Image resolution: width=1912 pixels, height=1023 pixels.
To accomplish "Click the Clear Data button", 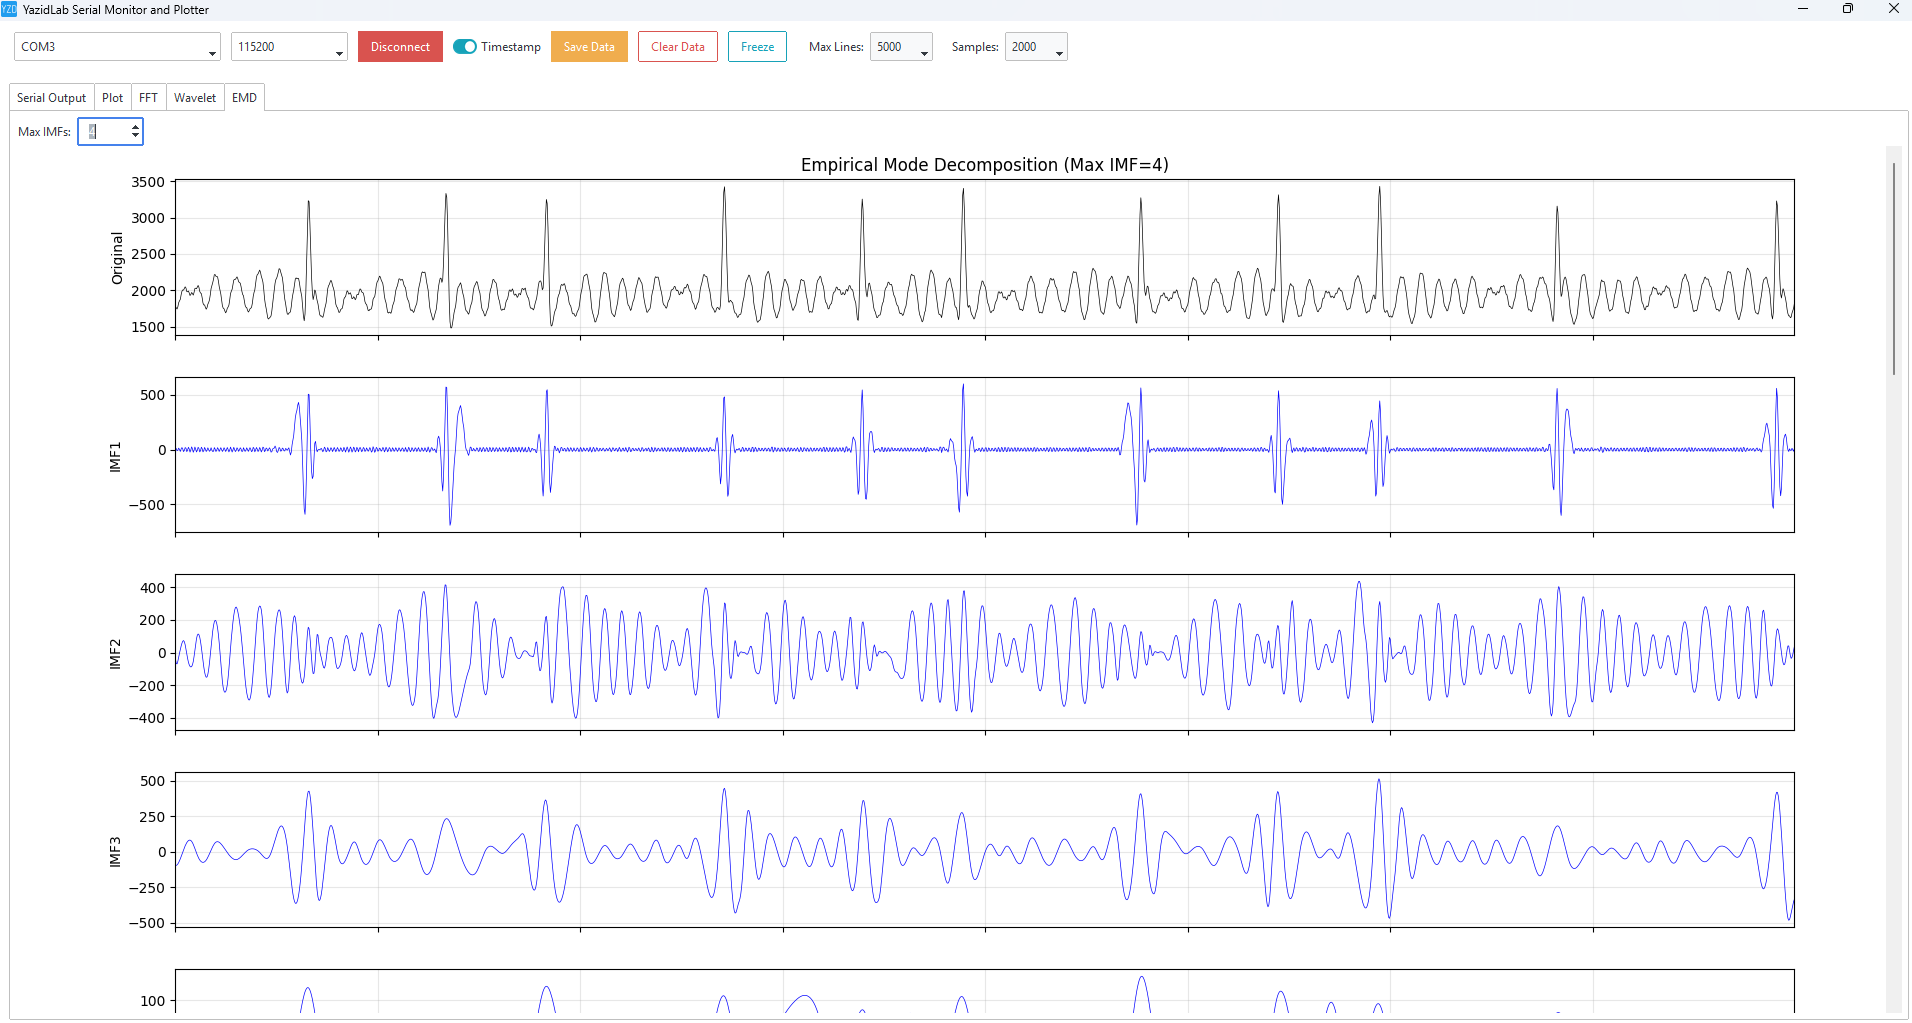I will tap(677, 47).
